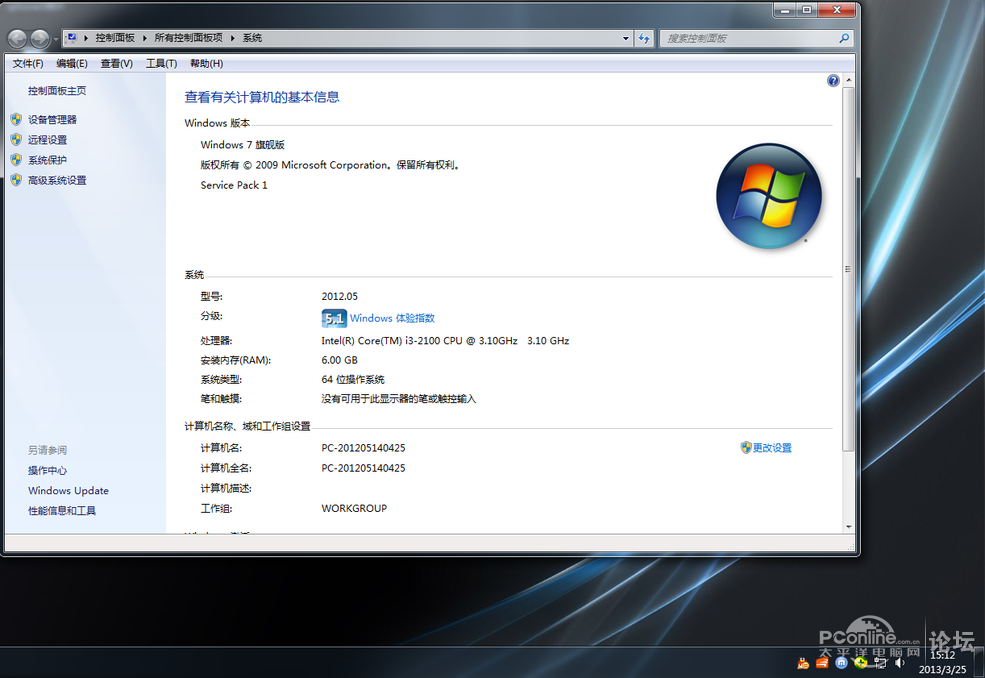Click the shield icon next to 更改设置
The width and height of the screenshot is (985, 678).
746,447
